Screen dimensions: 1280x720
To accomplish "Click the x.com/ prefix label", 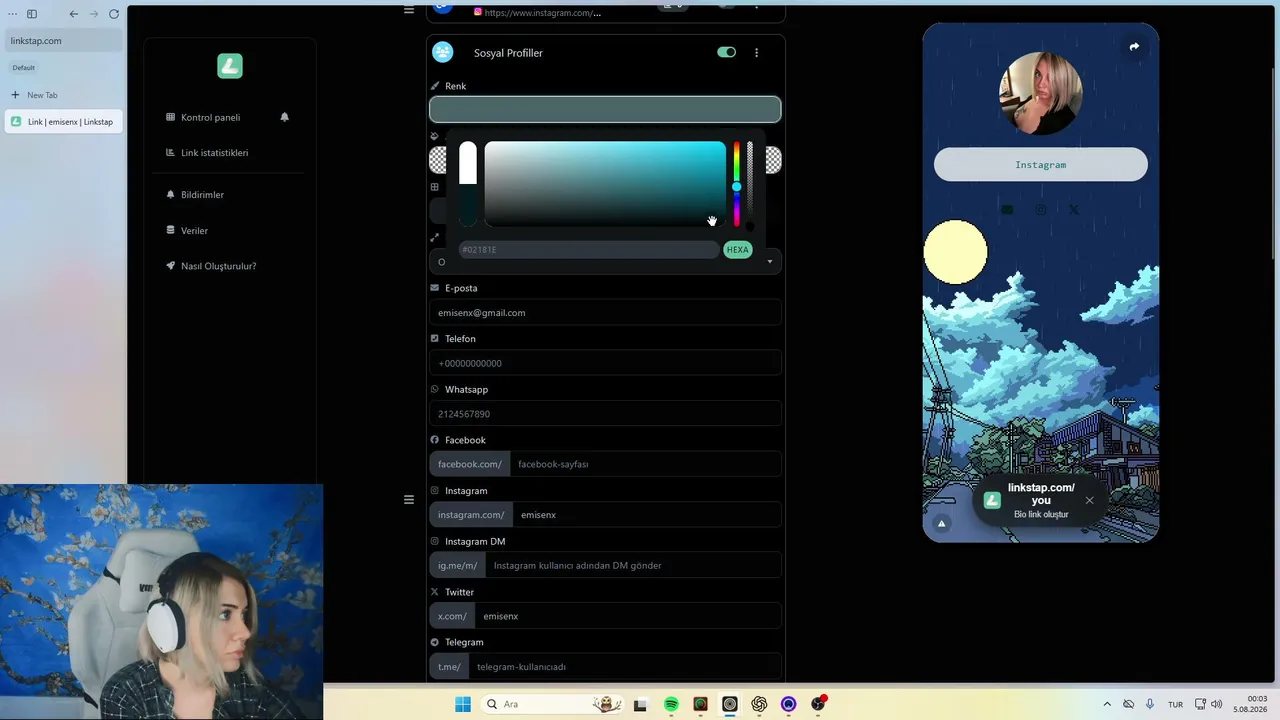I will pyautogui.click(x=452, y=616).
